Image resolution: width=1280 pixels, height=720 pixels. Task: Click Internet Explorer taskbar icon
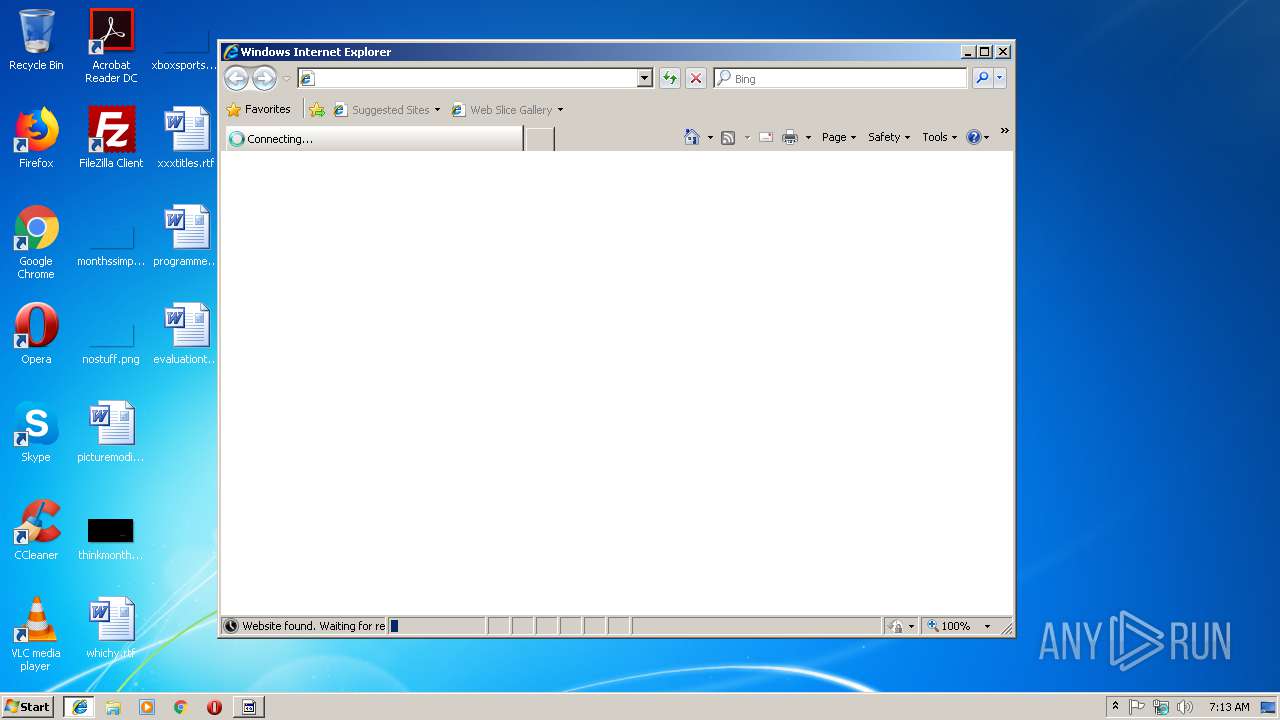click(79, 707)
